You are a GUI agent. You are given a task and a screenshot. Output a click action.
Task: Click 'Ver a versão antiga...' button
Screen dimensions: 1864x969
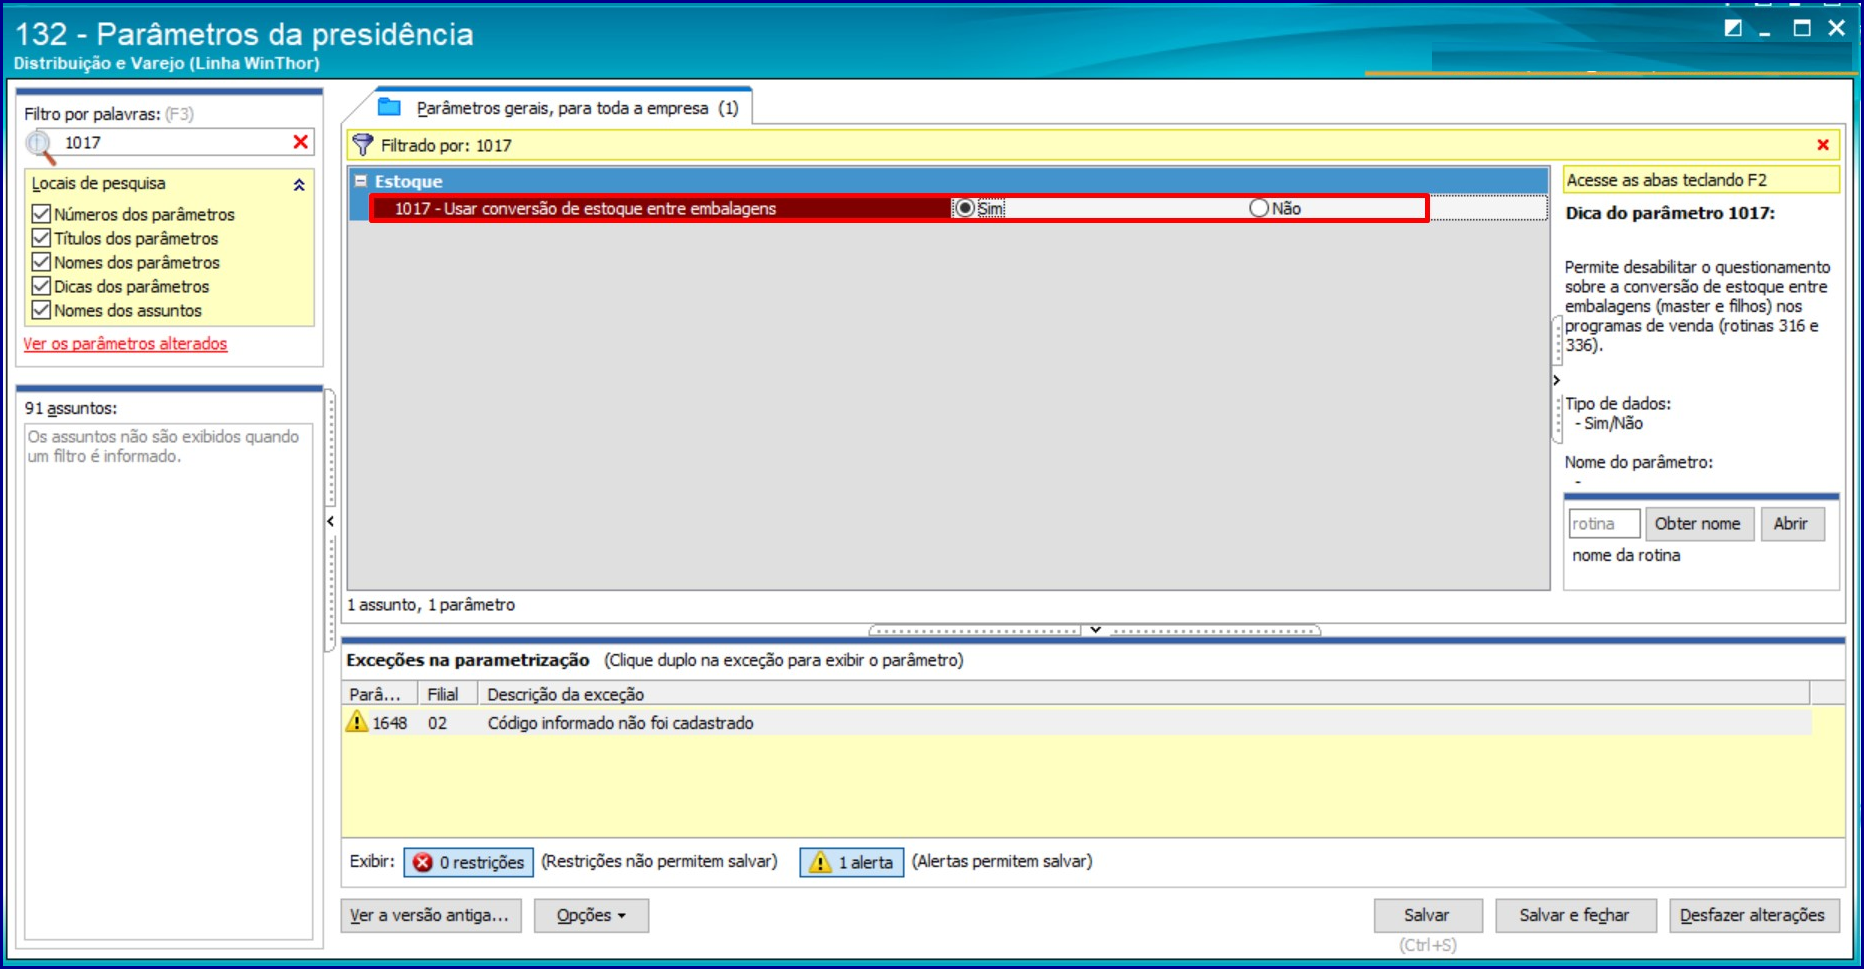point(430,915)
